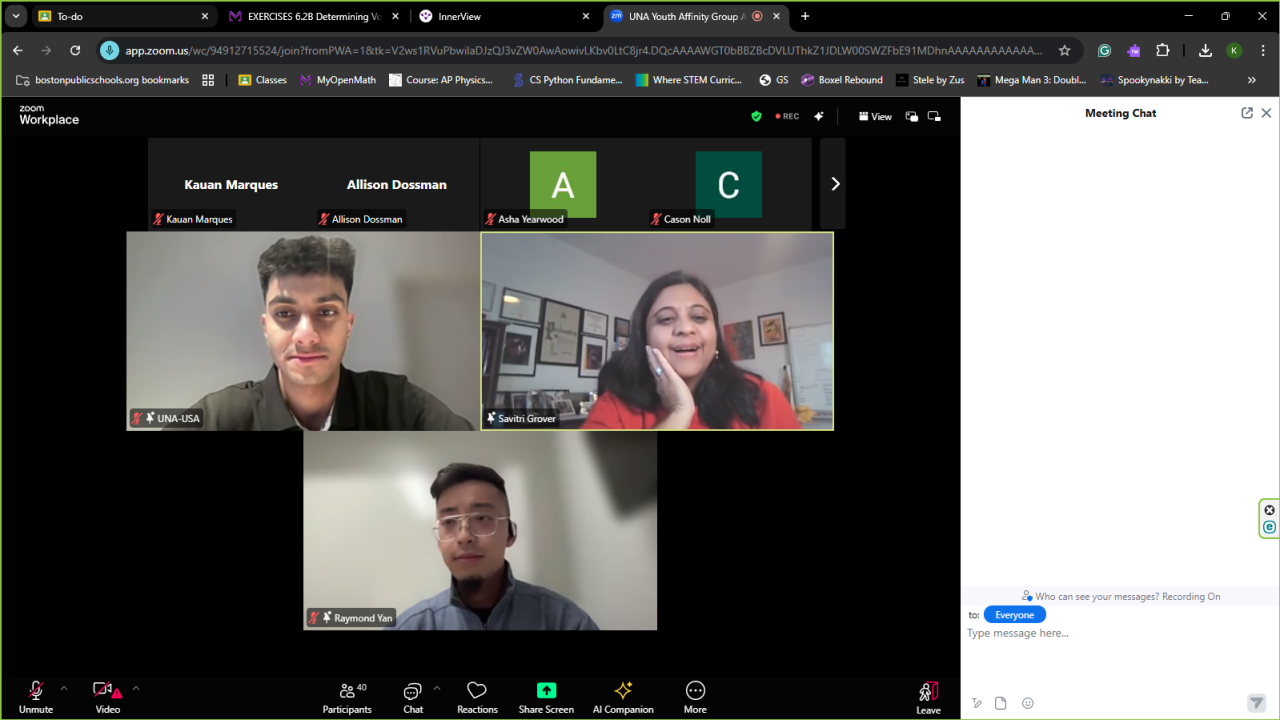Open the Course: AP Physics bookmark
This screenshot has width=1280, height=720.
(440, 80)
